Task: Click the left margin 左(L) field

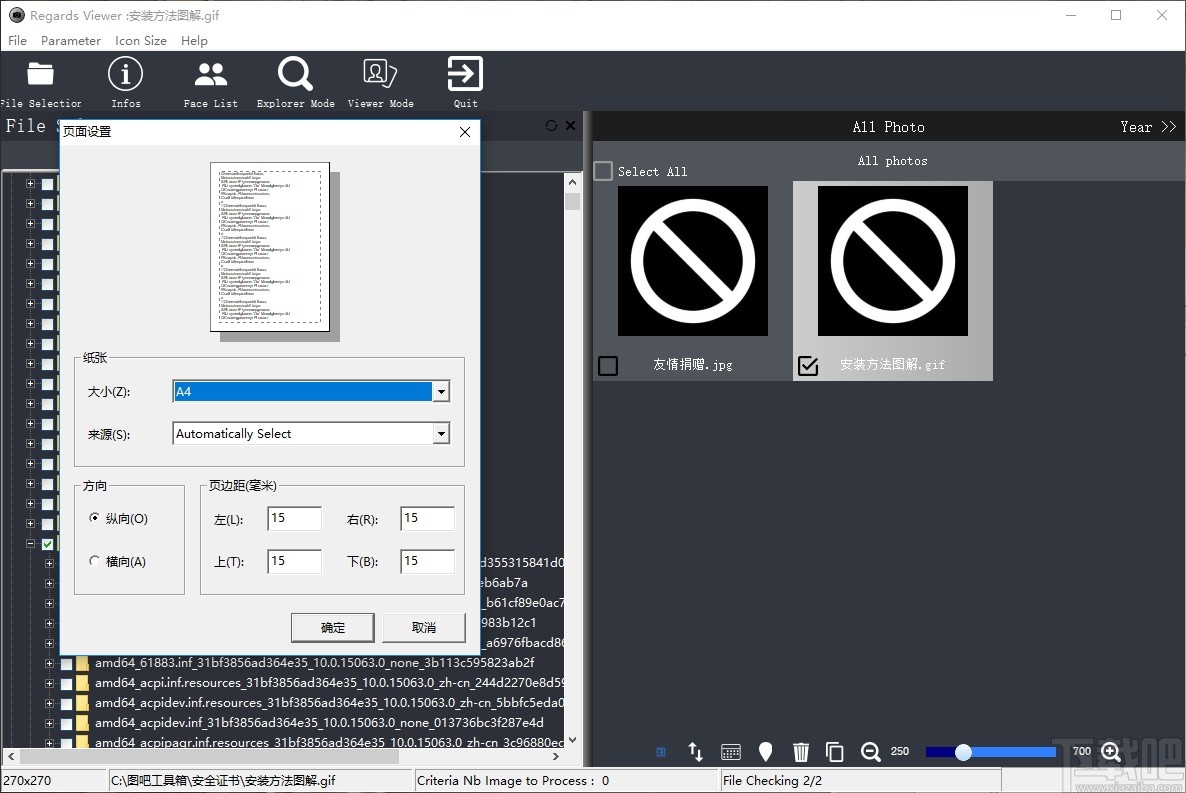Action: pos(295,518)
